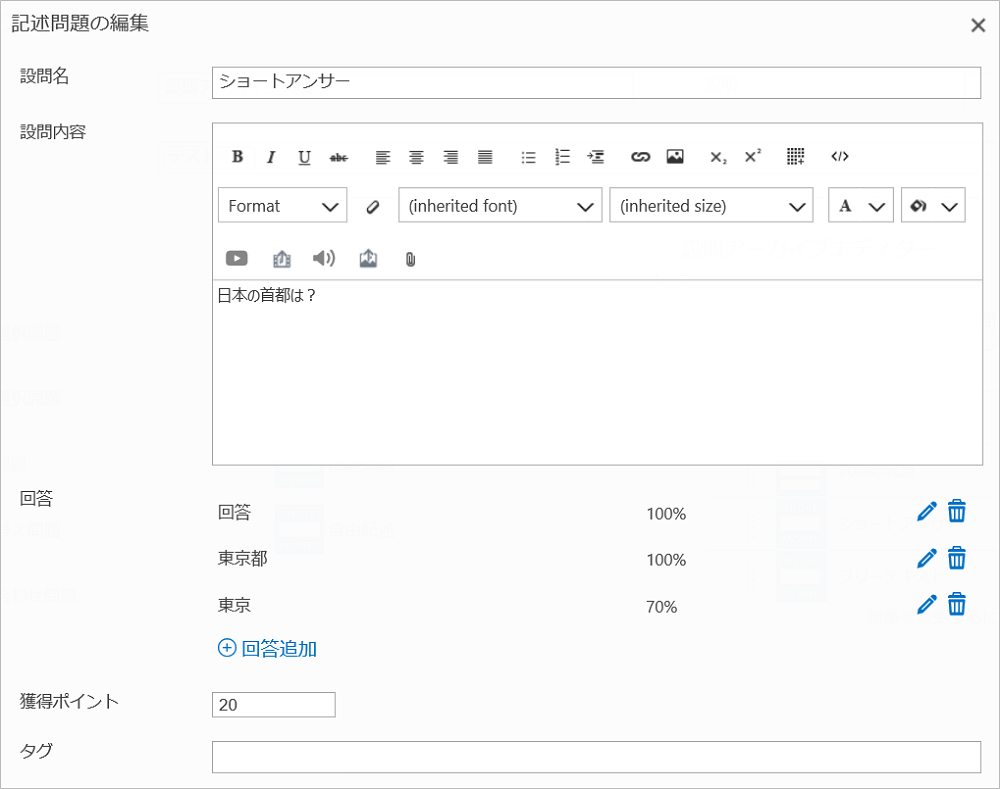
Task: Insert a YouTube video
Action: point(237,259)
